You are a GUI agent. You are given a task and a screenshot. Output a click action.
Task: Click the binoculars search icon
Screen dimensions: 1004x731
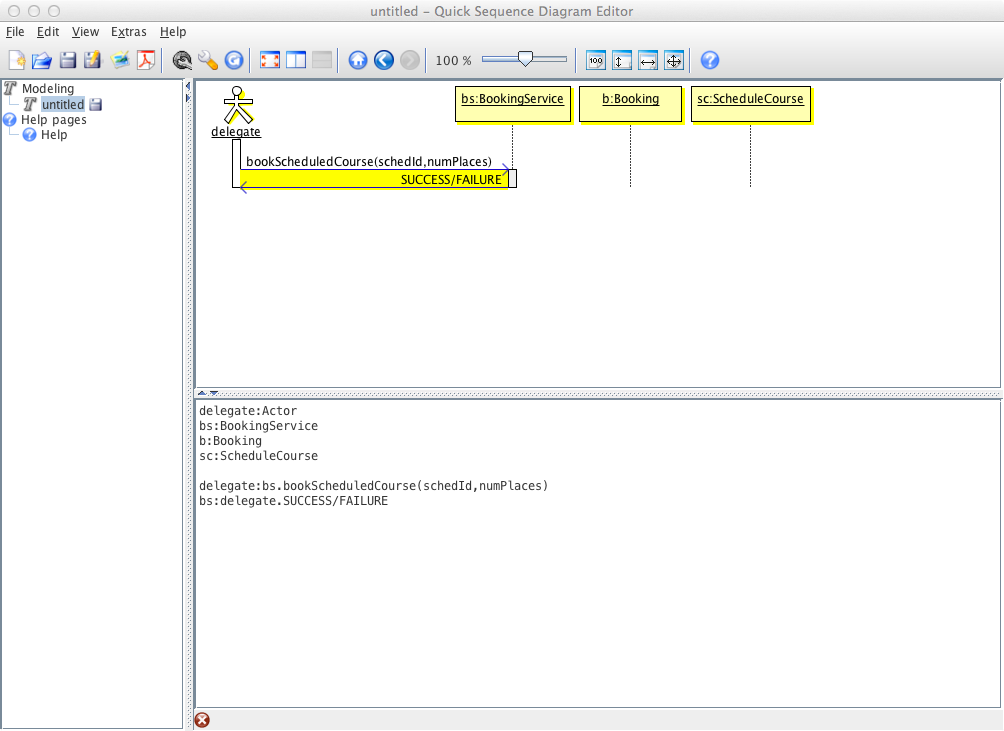tap(182, 60)
